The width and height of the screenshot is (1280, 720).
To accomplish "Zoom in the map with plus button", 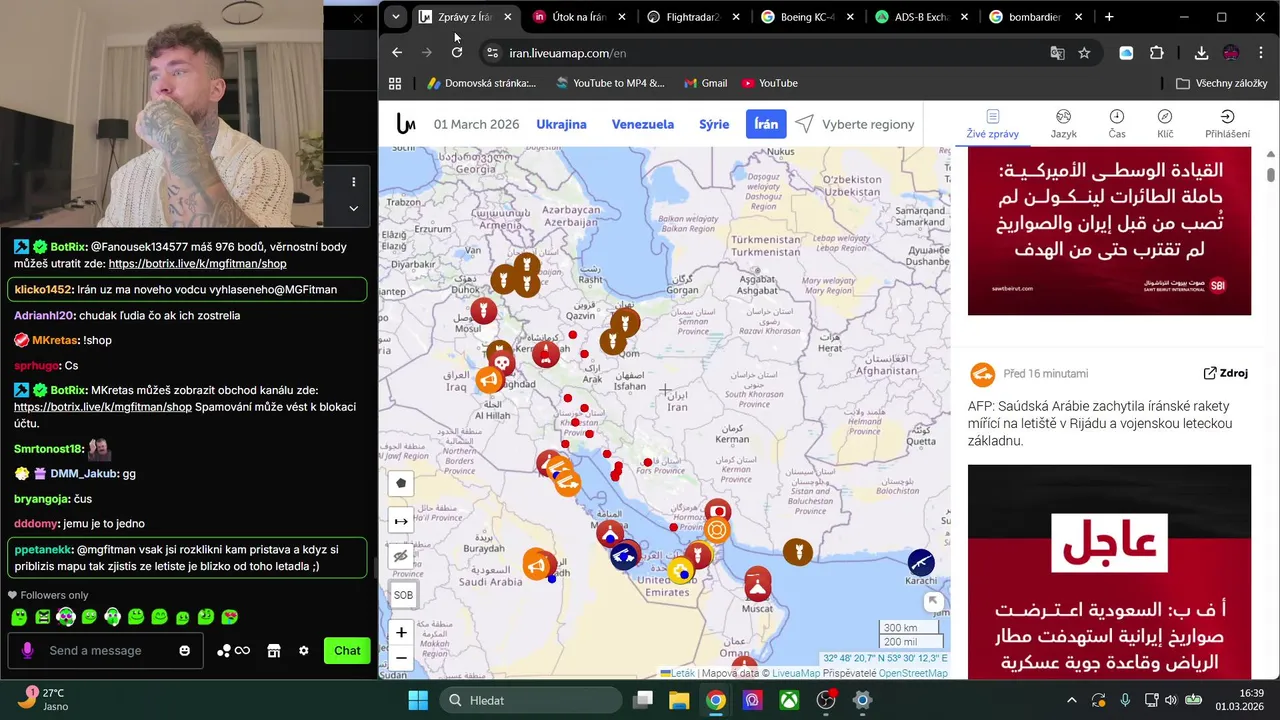I will tap(401, 632).
